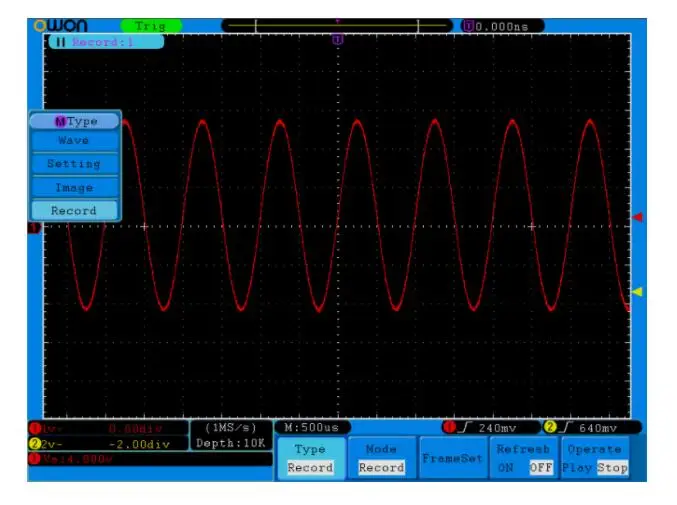Choose Record in the Type menu
The height and width of the screenshot is (505, 677).
[74, 211]
